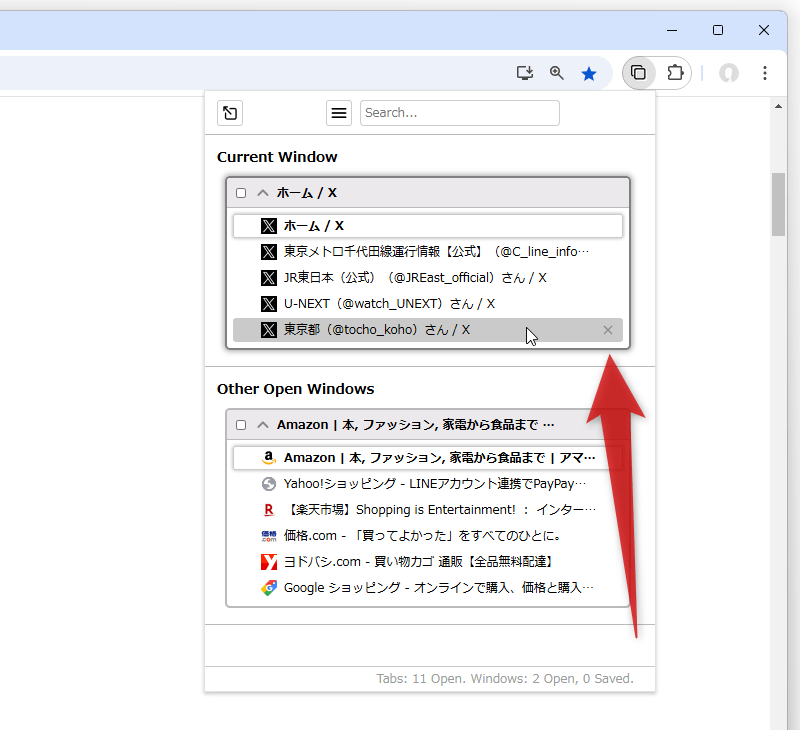Open the Extensions puzzle piece icon
This screenshot has width=800, height=730.
point(675,73)
